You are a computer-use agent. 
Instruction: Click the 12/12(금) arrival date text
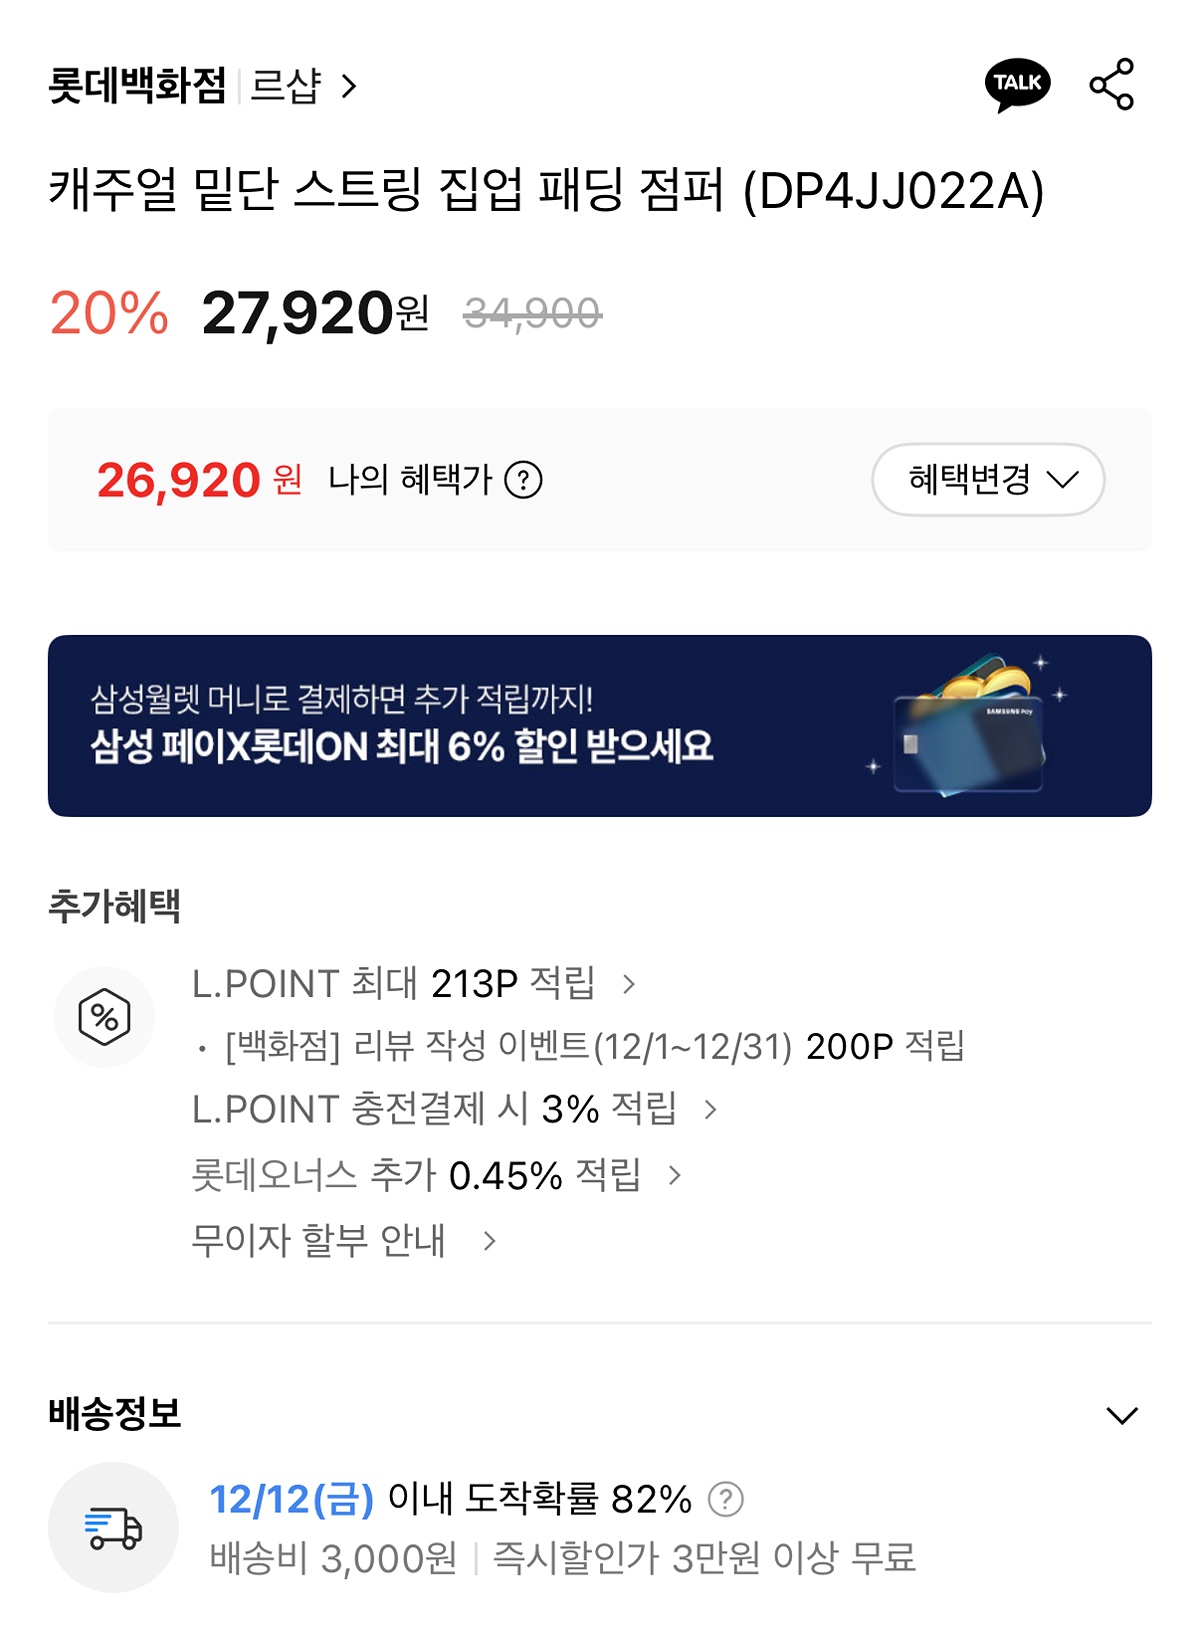[x=291, y=1499]
